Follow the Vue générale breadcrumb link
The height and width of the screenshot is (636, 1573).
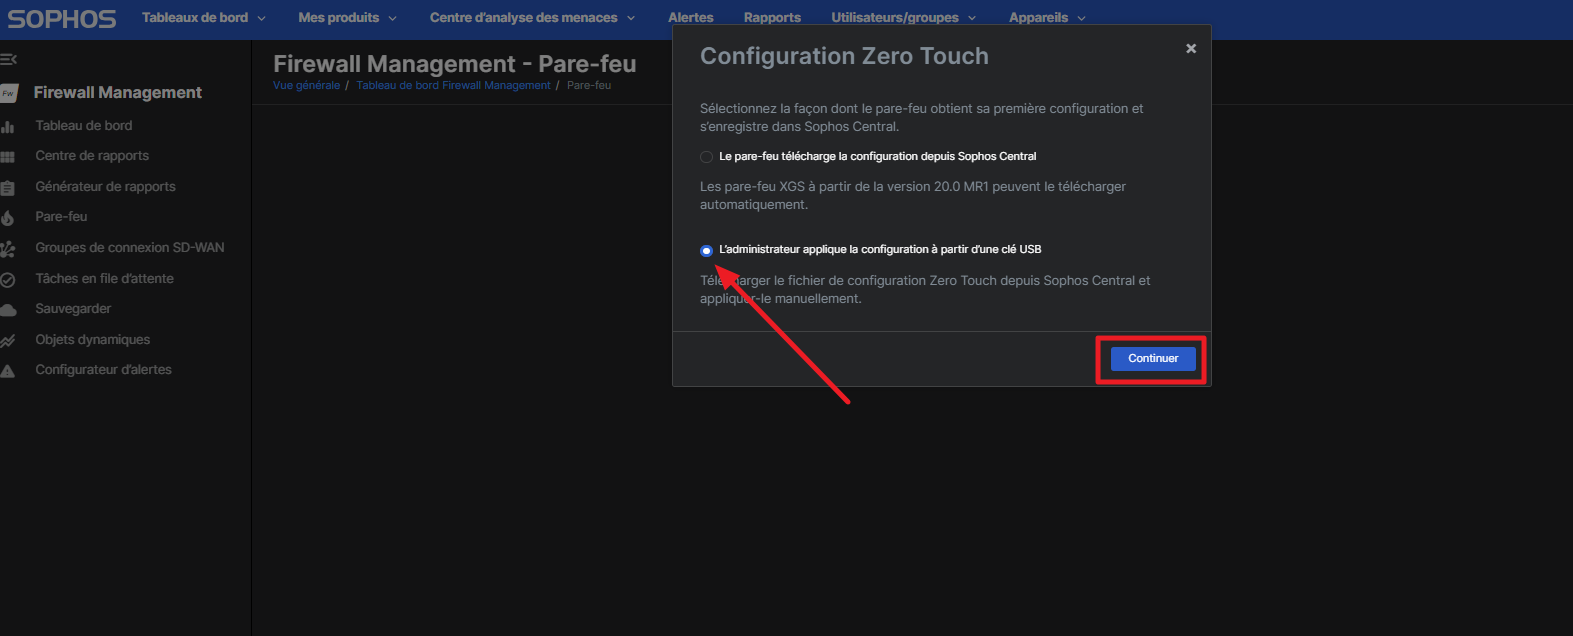click(306, 86)
